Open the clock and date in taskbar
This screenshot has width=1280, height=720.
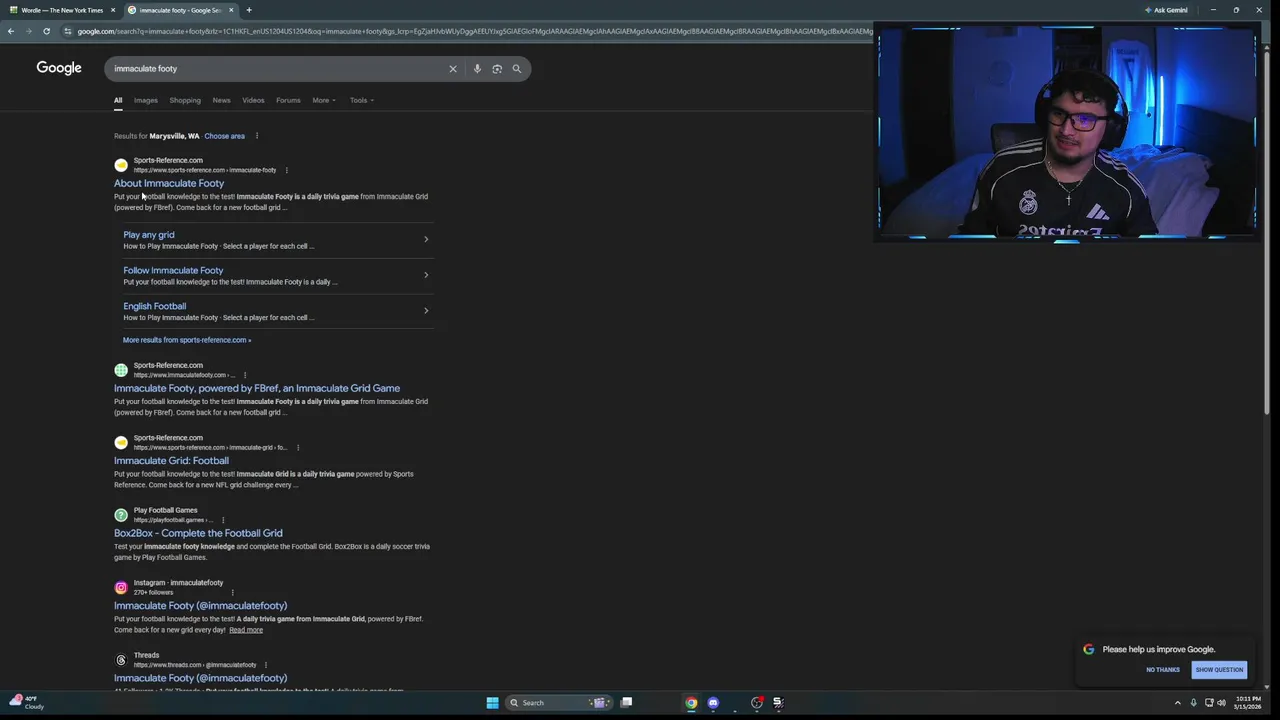[1248, 702]
